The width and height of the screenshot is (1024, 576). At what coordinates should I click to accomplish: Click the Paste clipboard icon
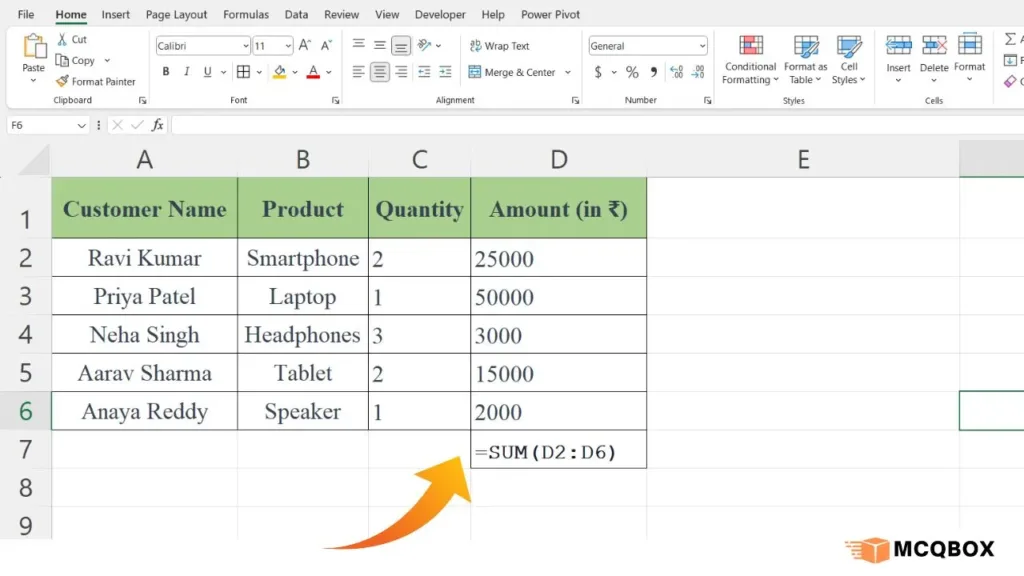coord(34,48)
